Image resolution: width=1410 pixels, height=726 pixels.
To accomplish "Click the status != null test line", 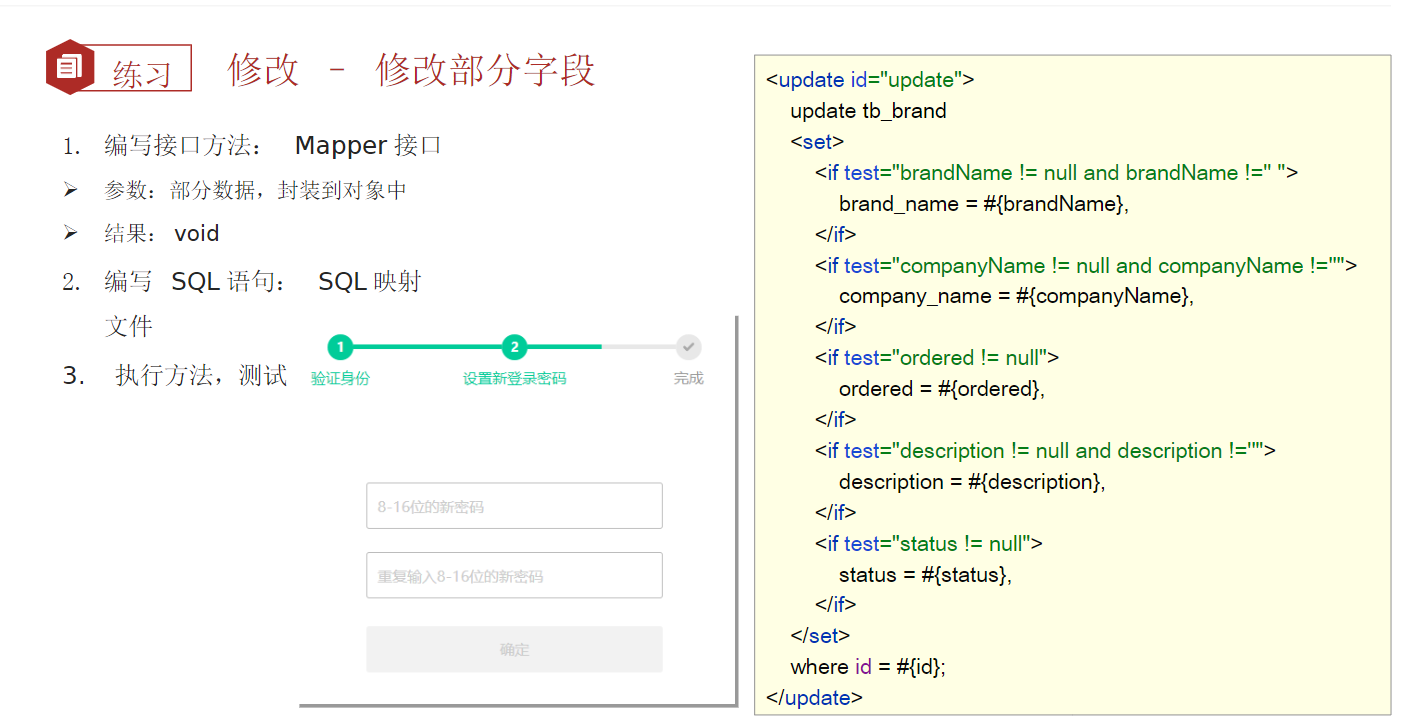I will pos(928,543).
